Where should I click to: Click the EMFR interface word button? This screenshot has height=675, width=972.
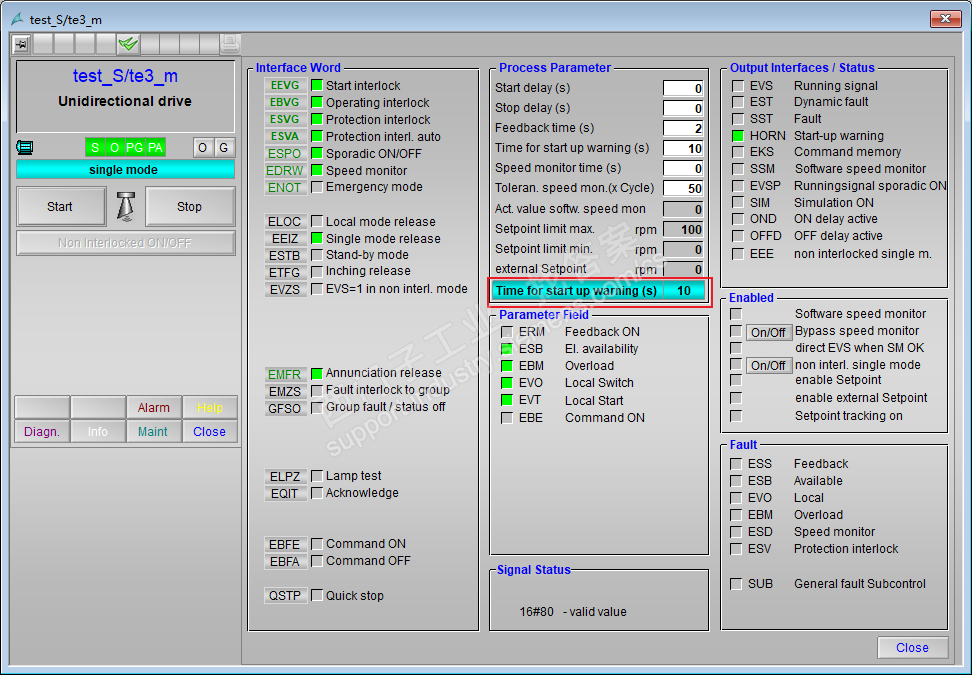(x=285, y=374)
